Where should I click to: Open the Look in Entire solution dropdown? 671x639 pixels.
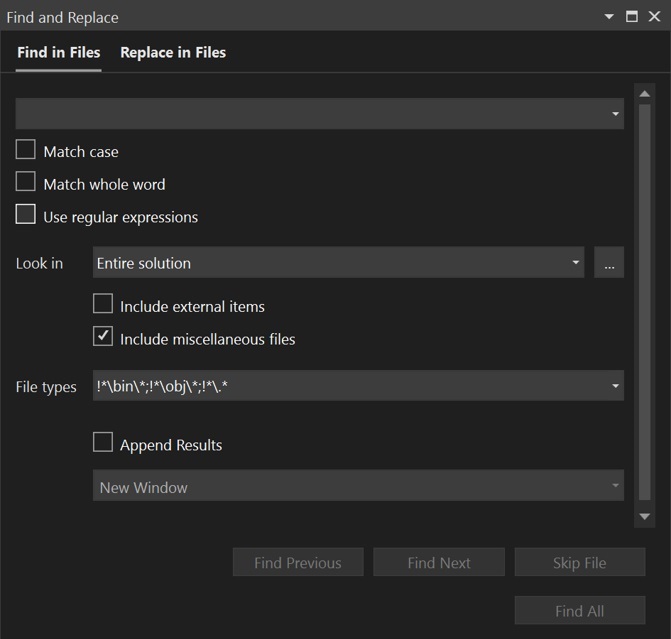(338, 262)
